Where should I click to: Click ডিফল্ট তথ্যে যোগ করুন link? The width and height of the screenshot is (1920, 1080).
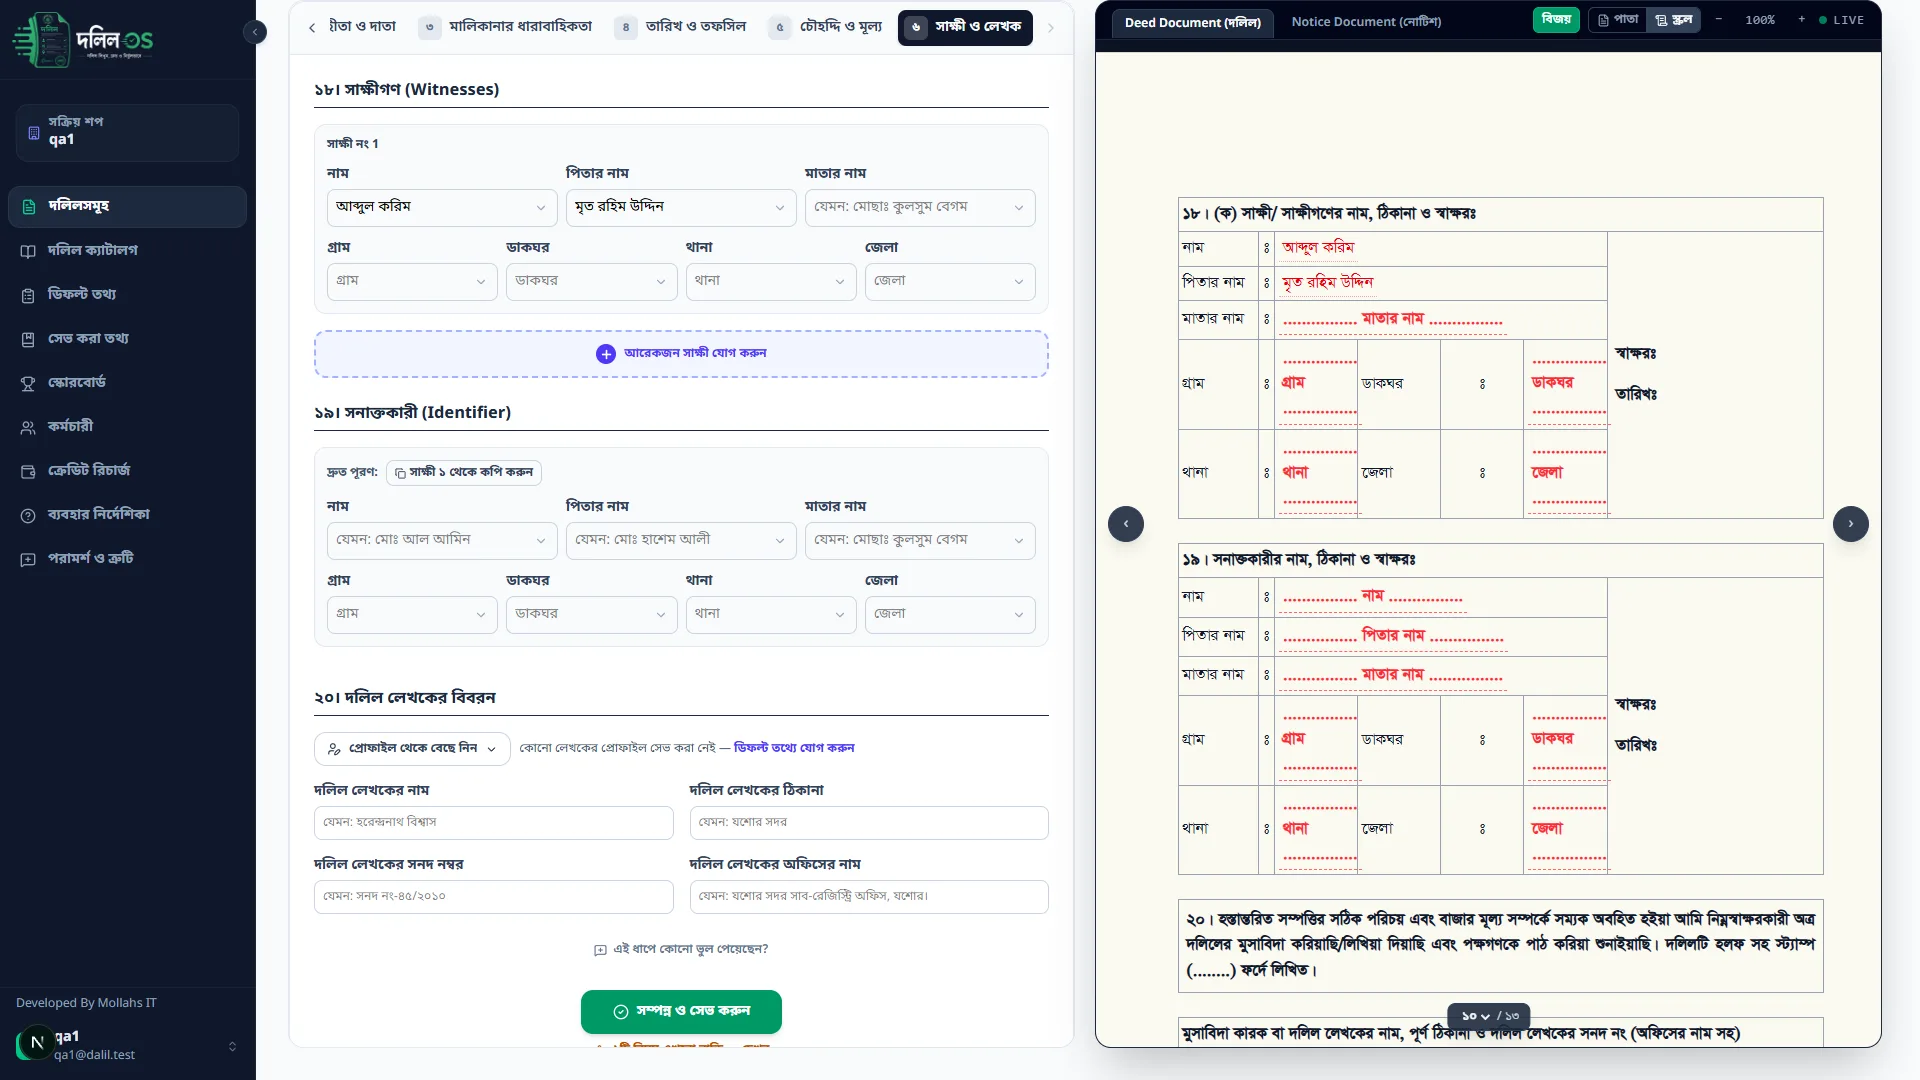pyautogui.click(x=794, y=748)
